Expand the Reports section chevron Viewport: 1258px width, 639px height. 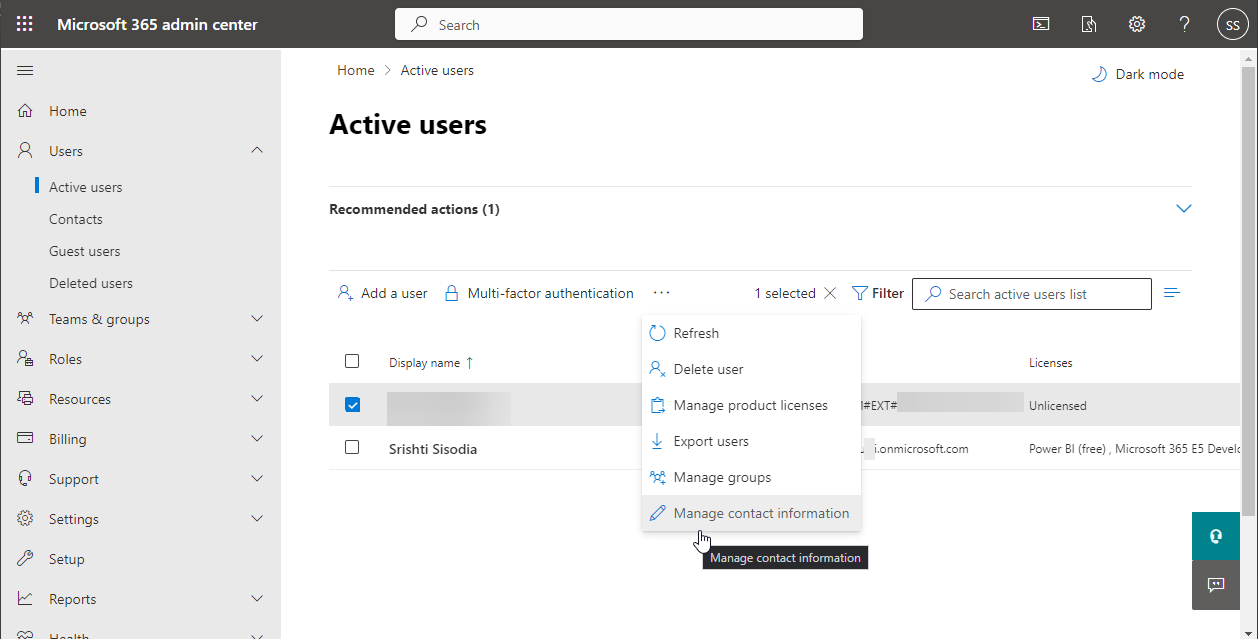click(x=257, y=599)
